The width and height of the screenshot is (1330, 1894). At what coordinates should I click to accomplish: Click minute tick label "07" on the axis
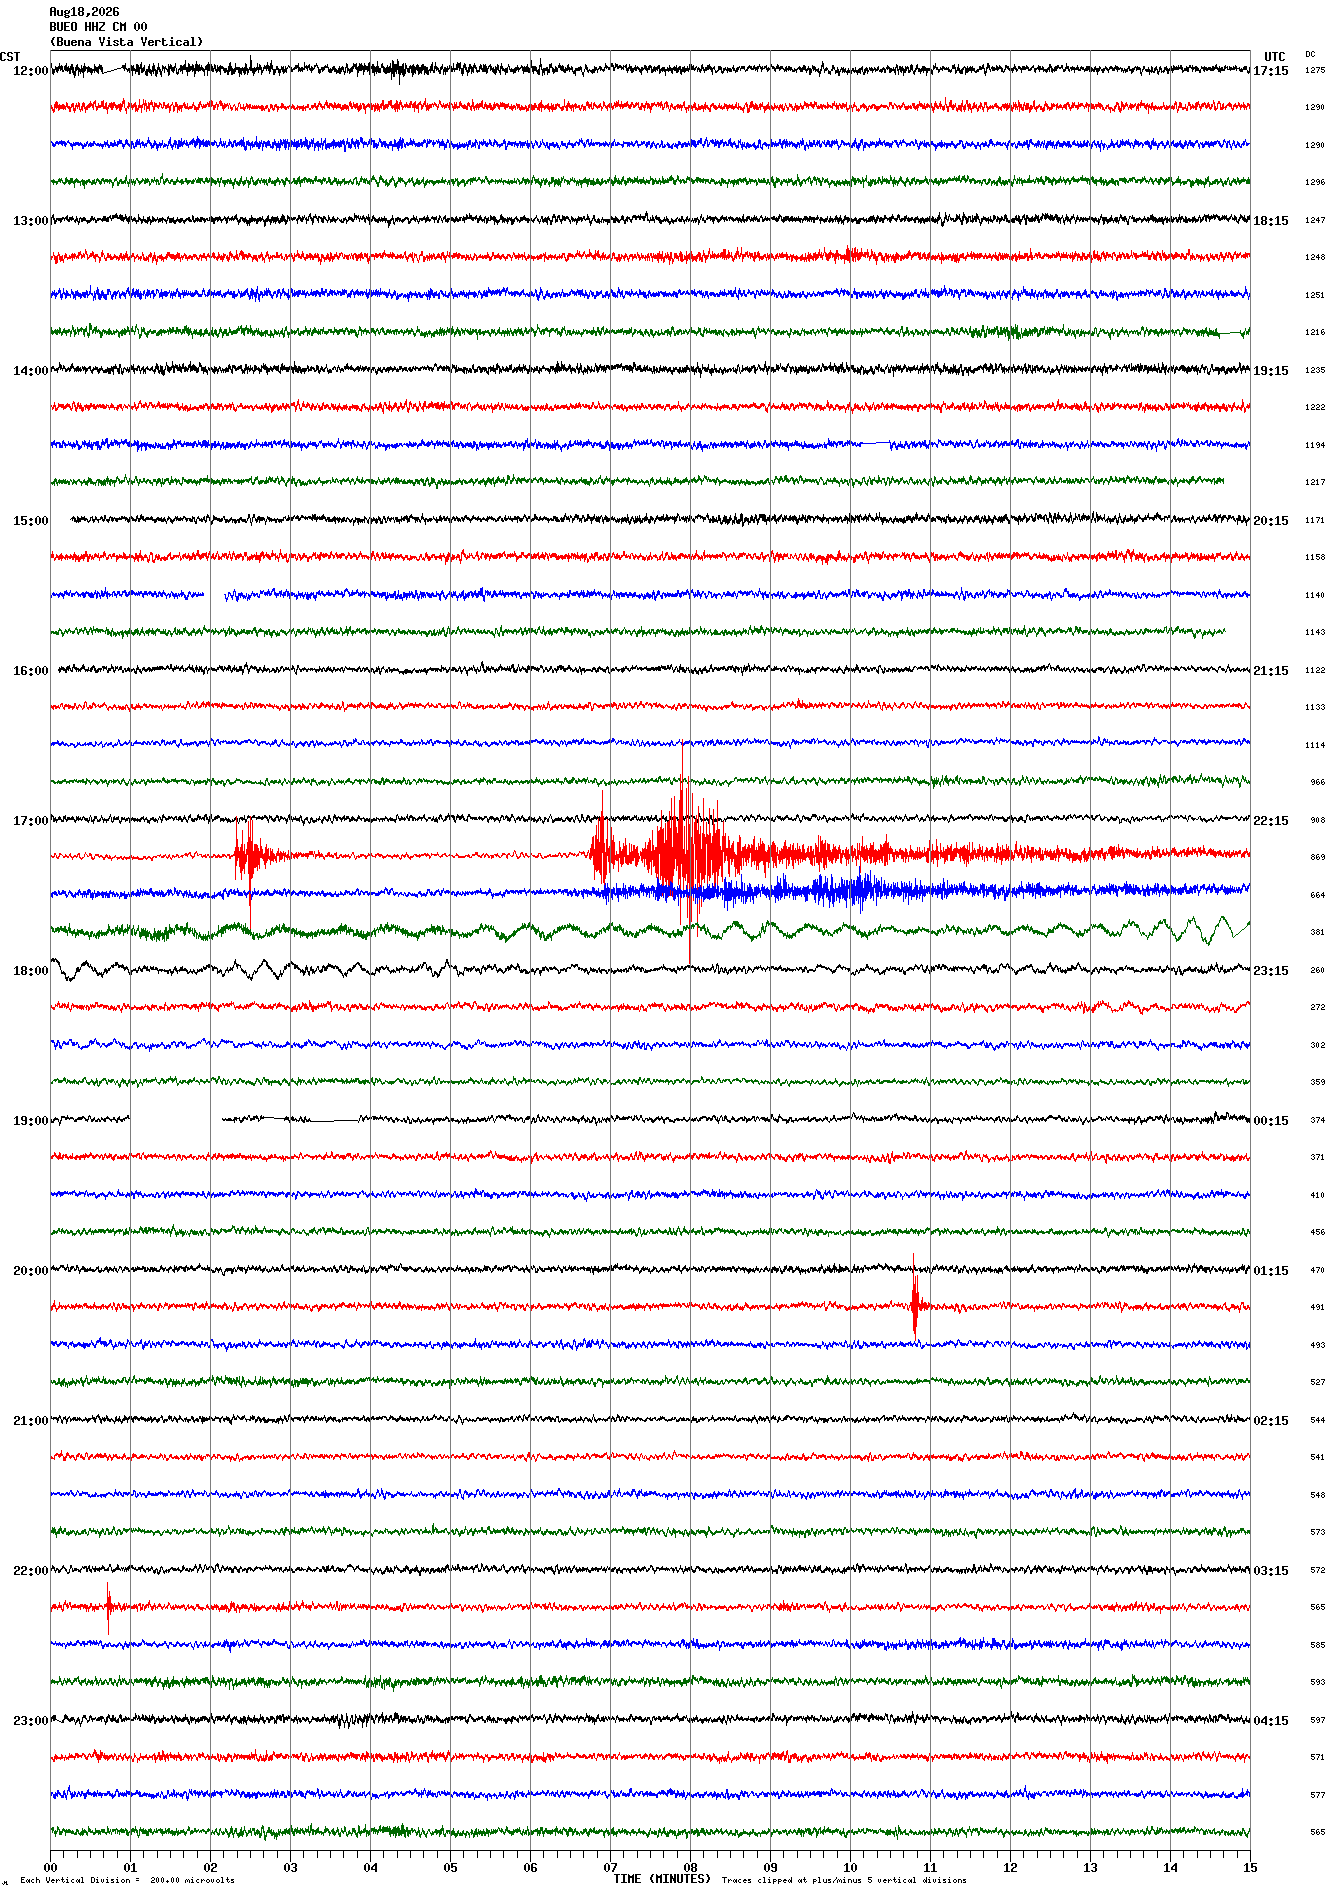tap(610, 1867)
